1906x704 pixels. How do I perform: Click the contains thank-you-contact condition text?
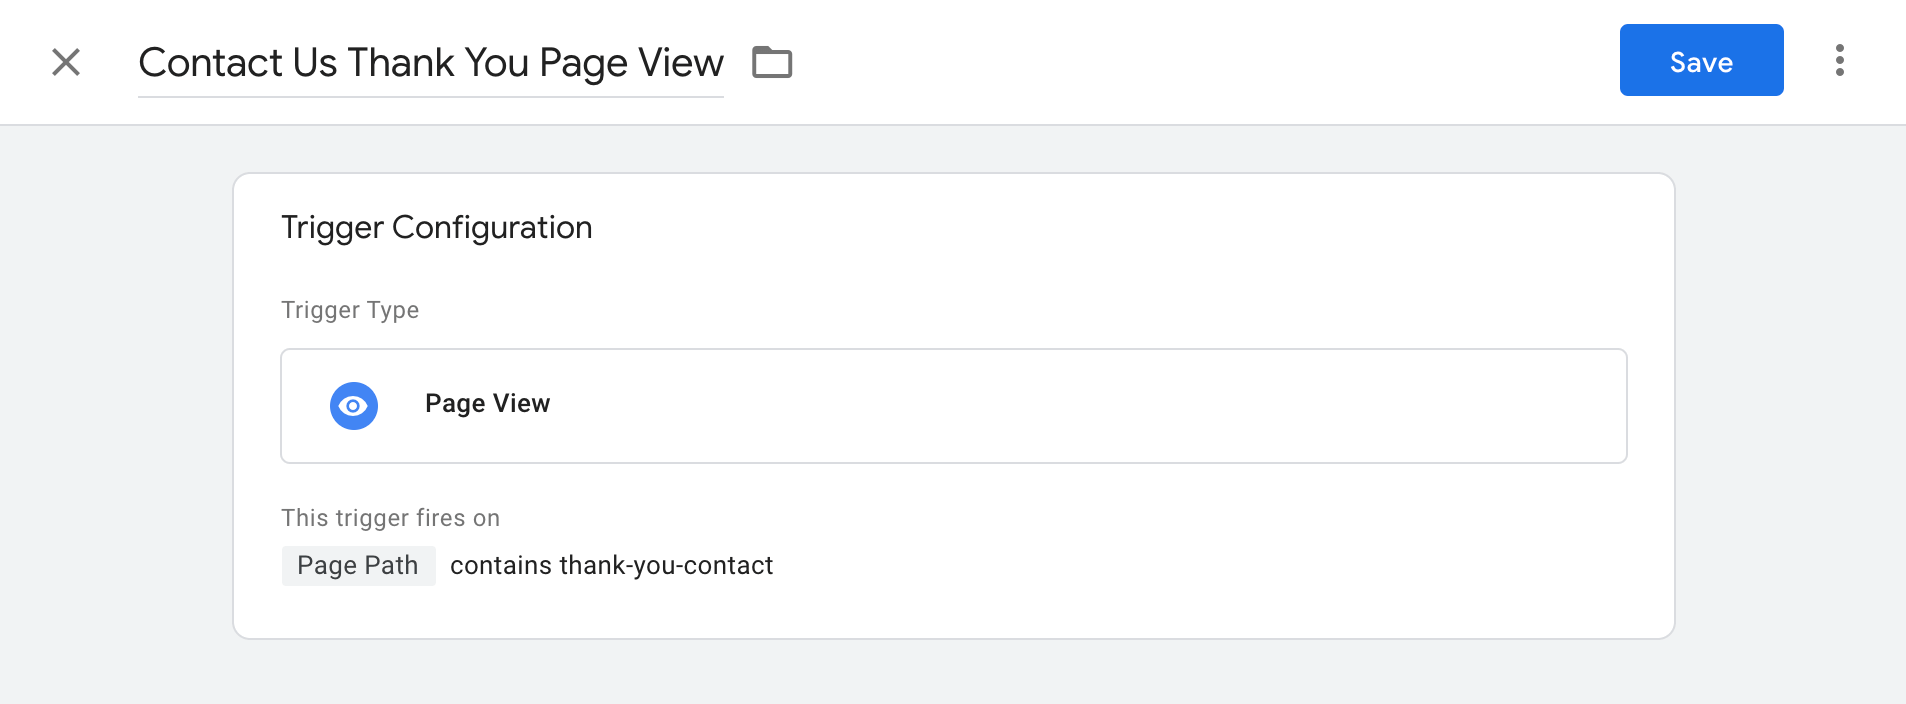click(x=611, y=566)
